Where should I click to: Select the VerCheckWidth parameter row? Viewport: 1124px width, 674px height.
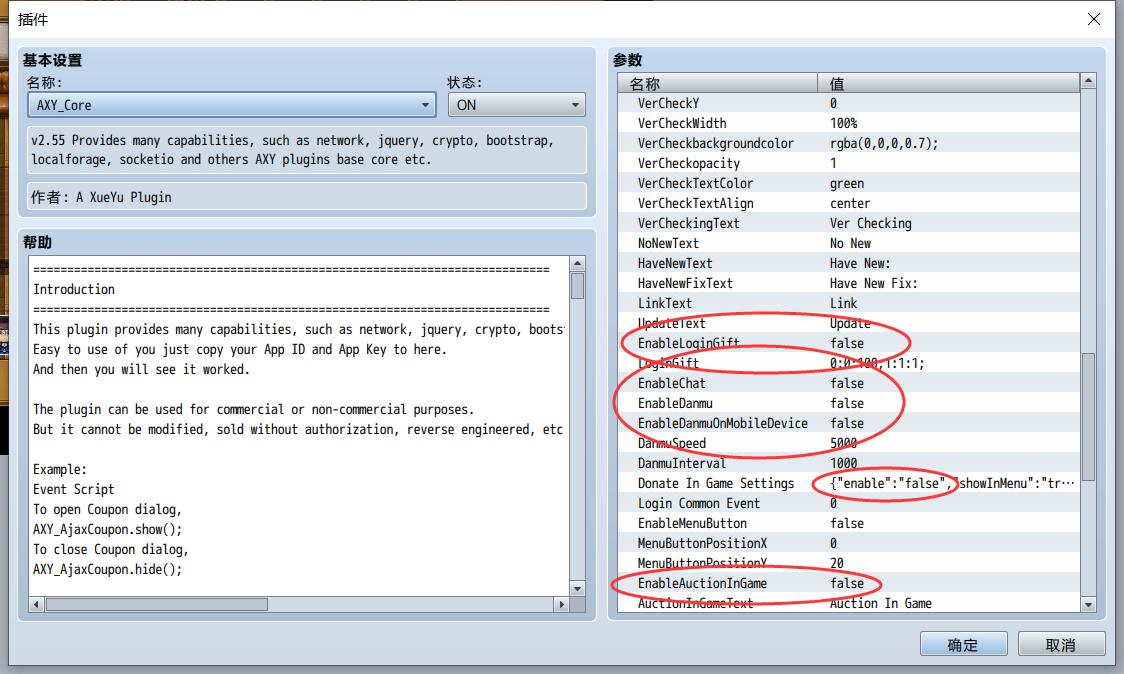tap(849, 123)
